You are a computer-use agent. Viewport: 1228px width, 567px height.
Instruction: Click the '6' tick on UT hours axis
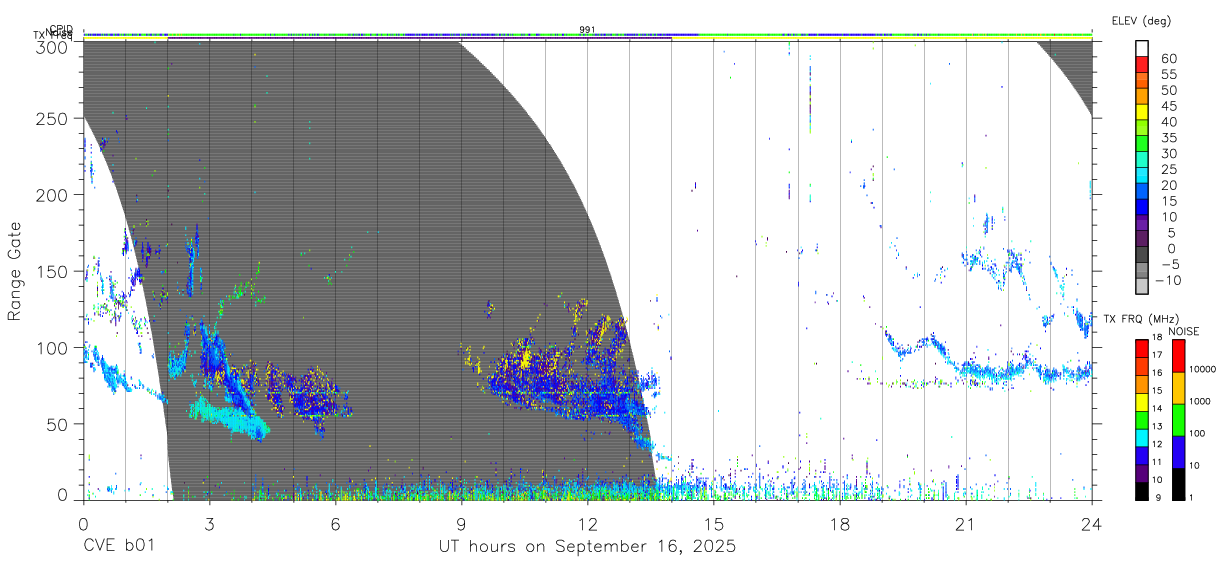(335, 523)
